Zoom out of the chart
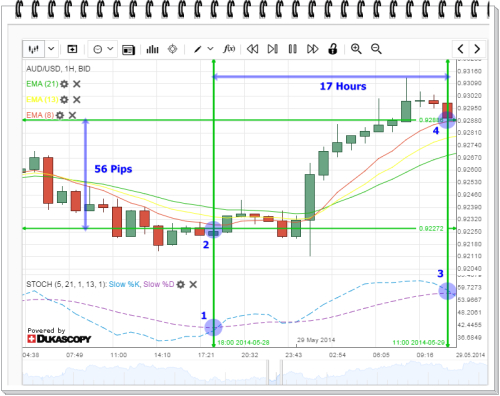 (x=376, y=49)
